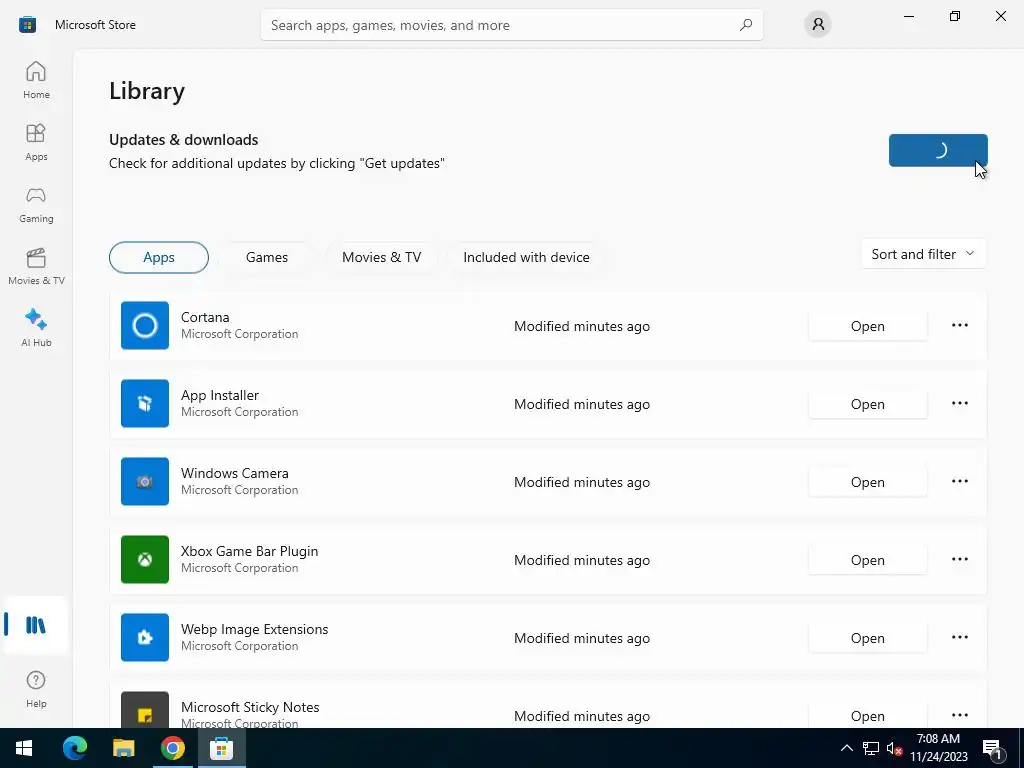The image size is (1024, 768).
Task: Switch to Included with device tab
Action: tap(526, 257)
